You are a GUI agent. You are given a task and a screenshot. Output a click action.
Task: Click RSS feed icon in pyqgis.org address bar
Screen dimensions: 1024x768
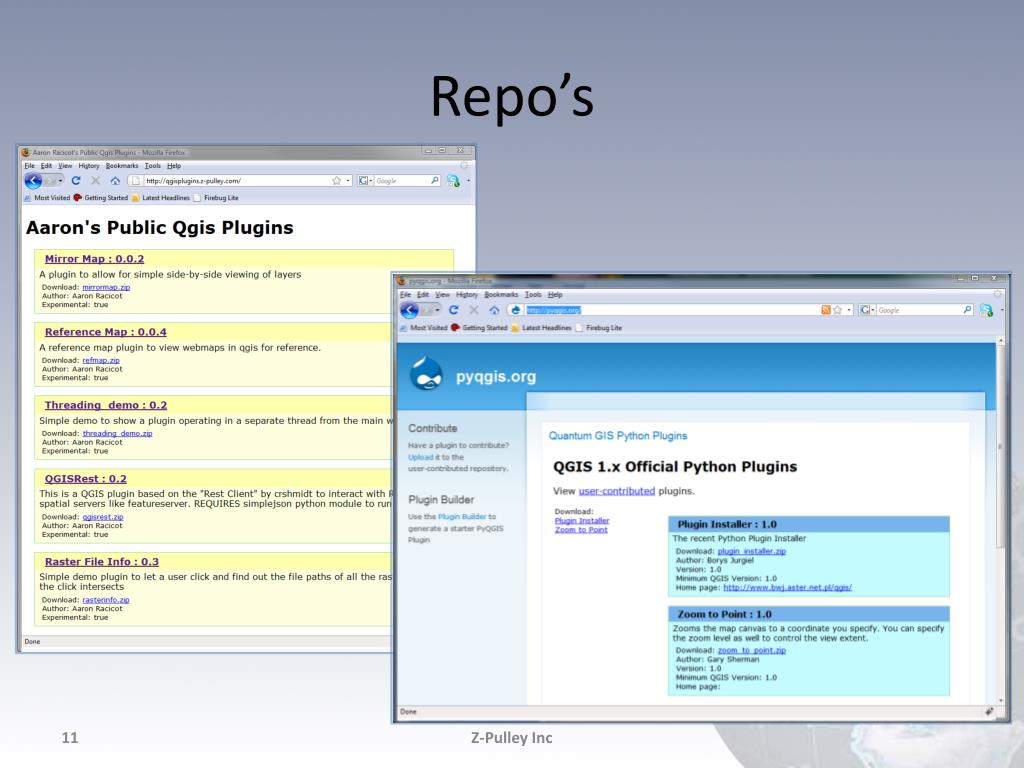(x=825, y=310)
